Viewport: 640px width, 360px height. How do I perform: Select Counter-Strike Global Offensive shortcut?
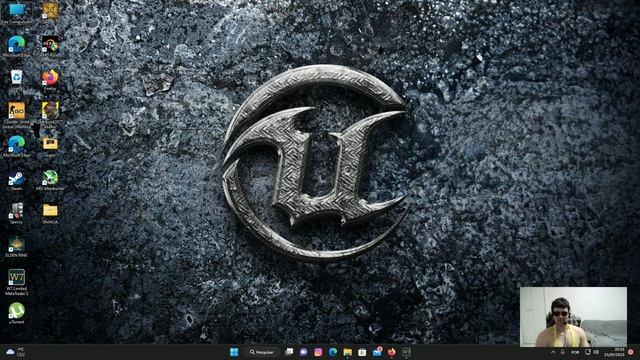[16, 116]
